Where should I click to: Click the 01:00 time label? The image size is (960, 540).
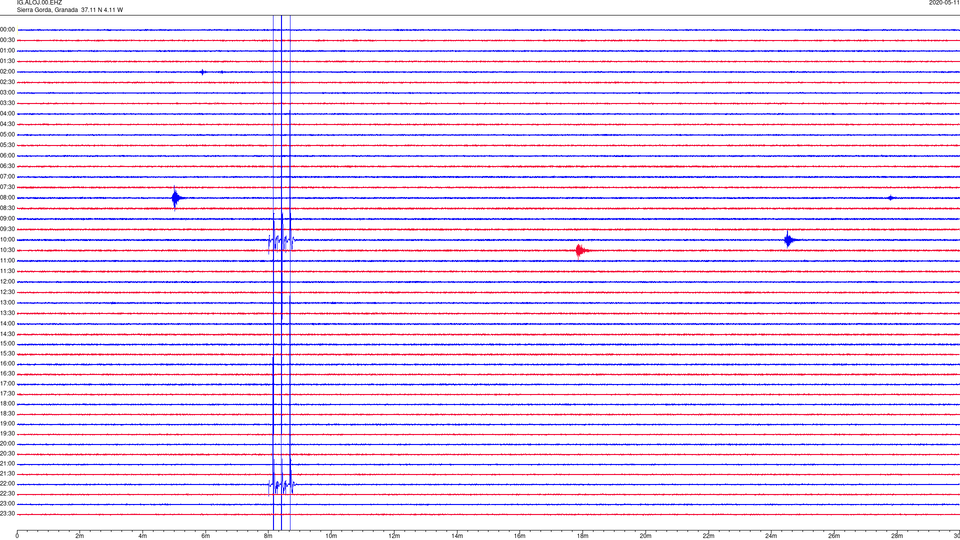click(x=8, y=51)
